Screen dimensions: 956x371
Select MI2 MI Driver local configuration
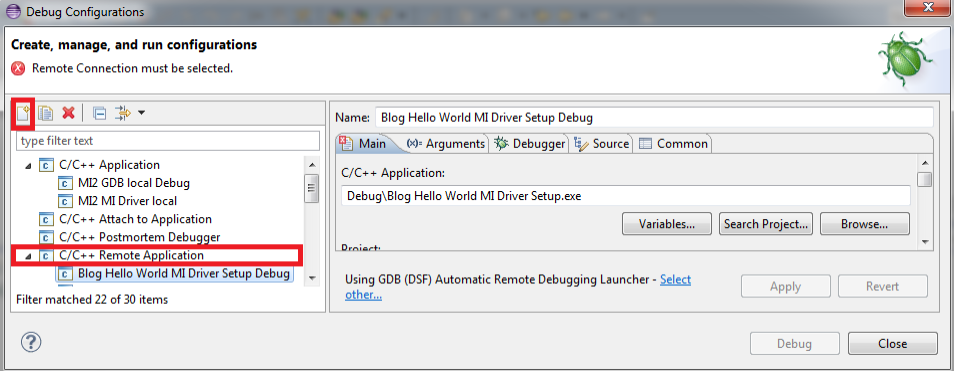[x=127, y=200]
